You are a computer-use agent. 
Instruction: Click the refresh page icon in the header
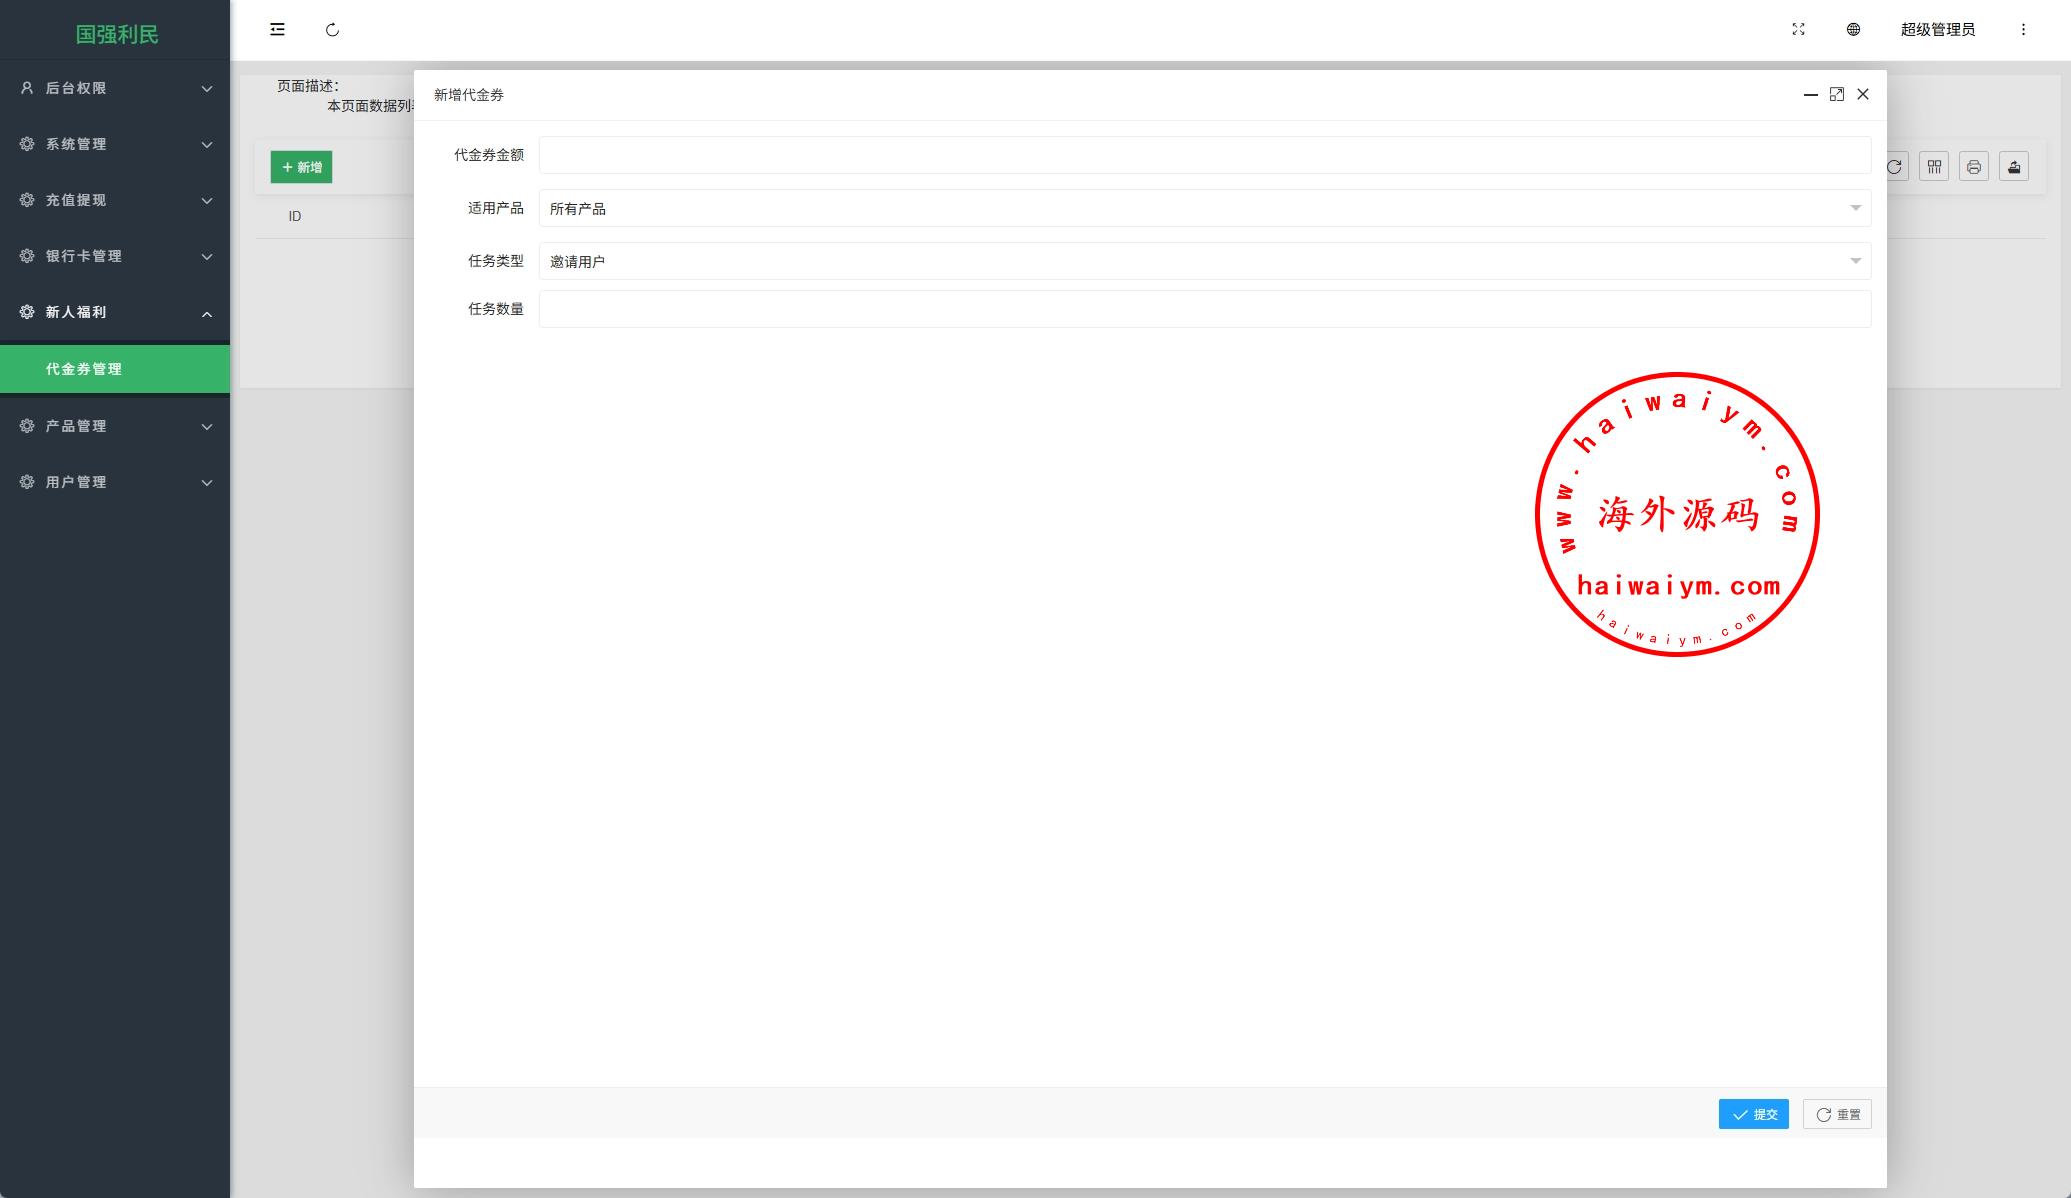332,30
